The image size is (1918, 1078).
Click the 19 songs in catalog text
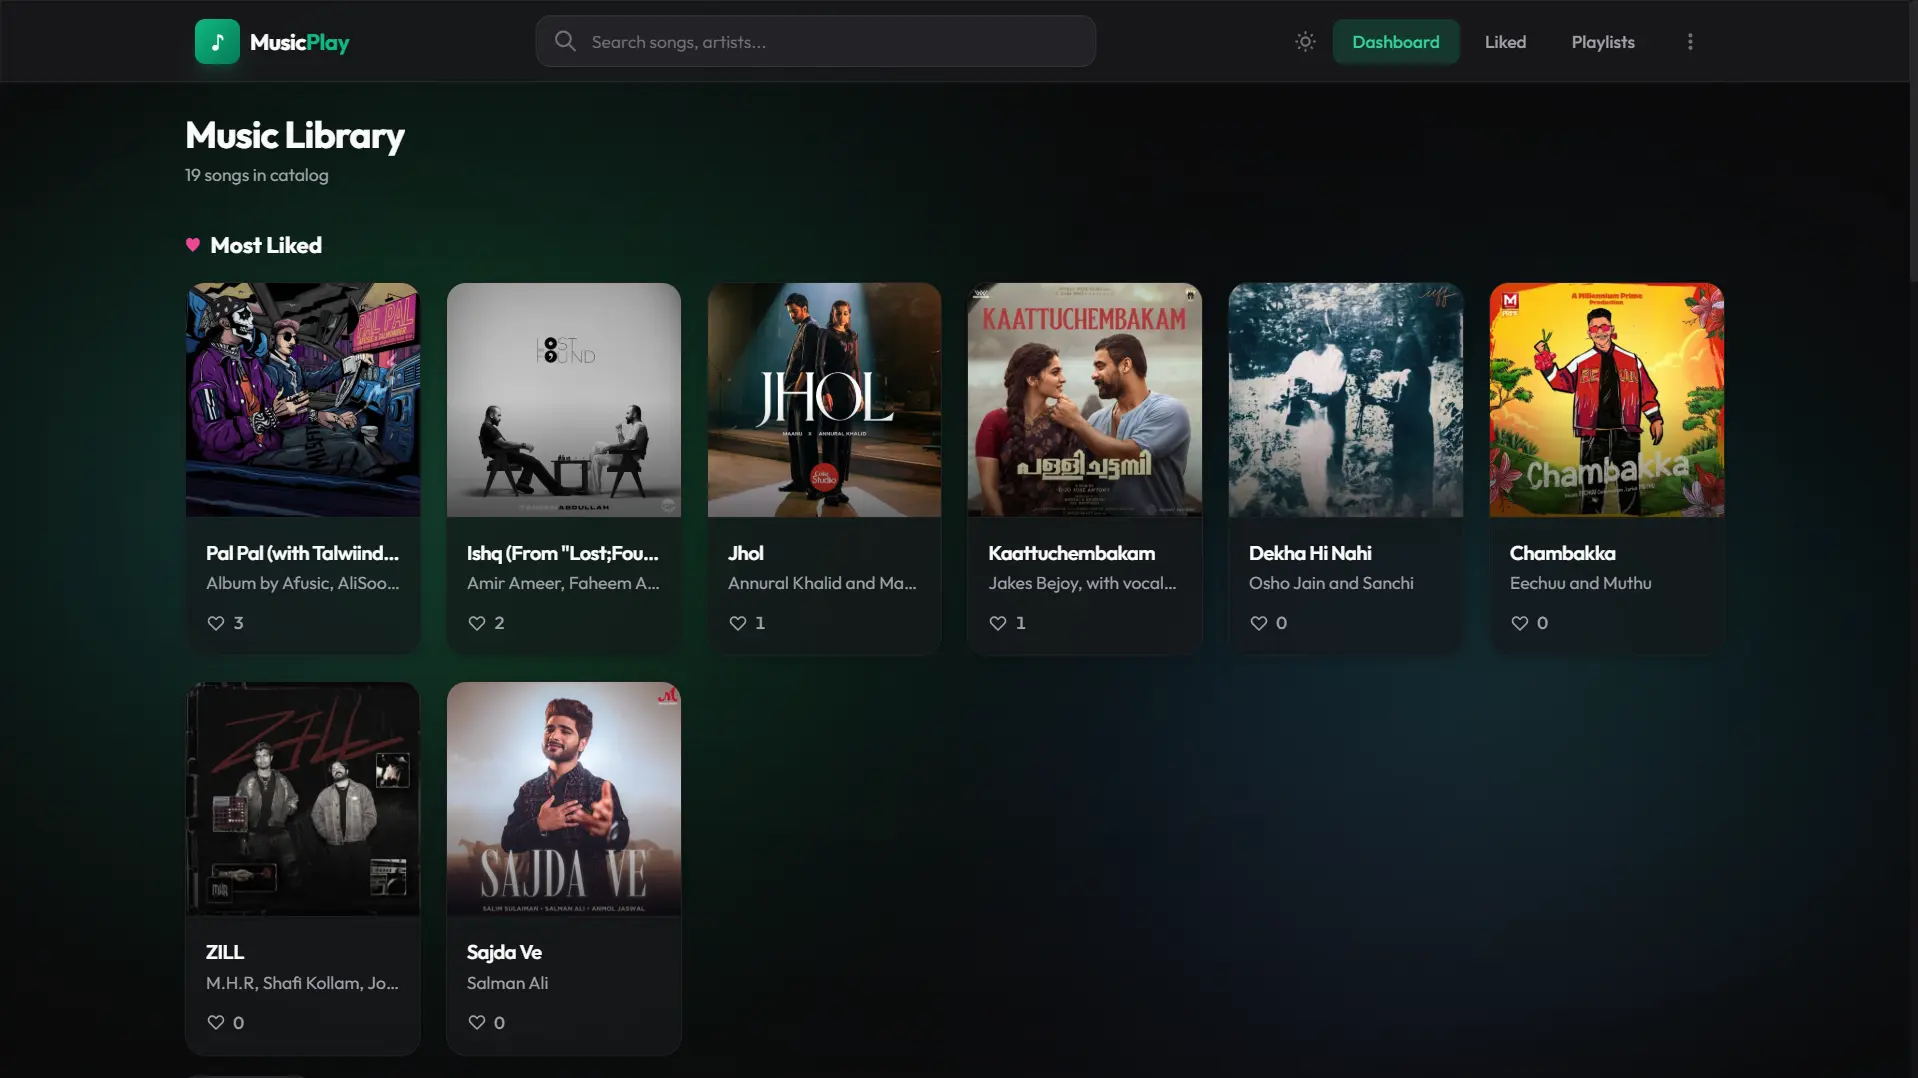coord(257,175)
